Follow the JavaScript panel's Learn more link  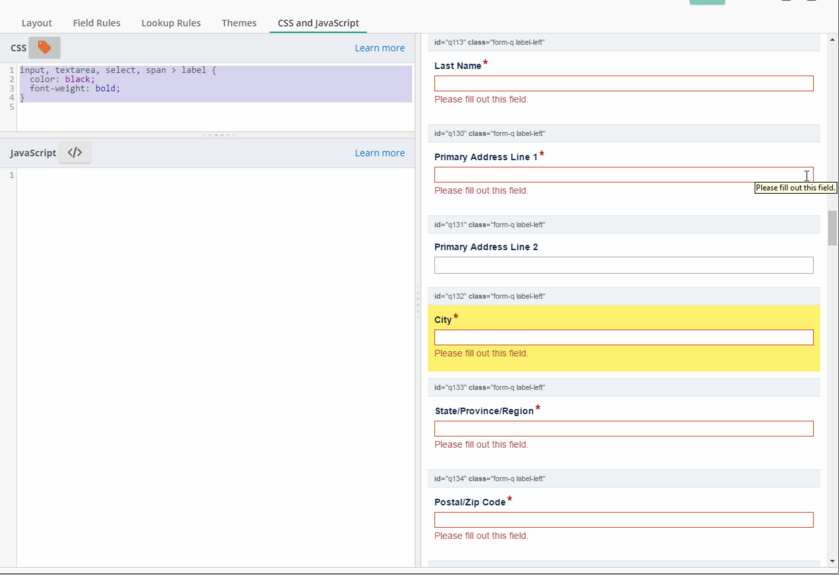[379, 153]
